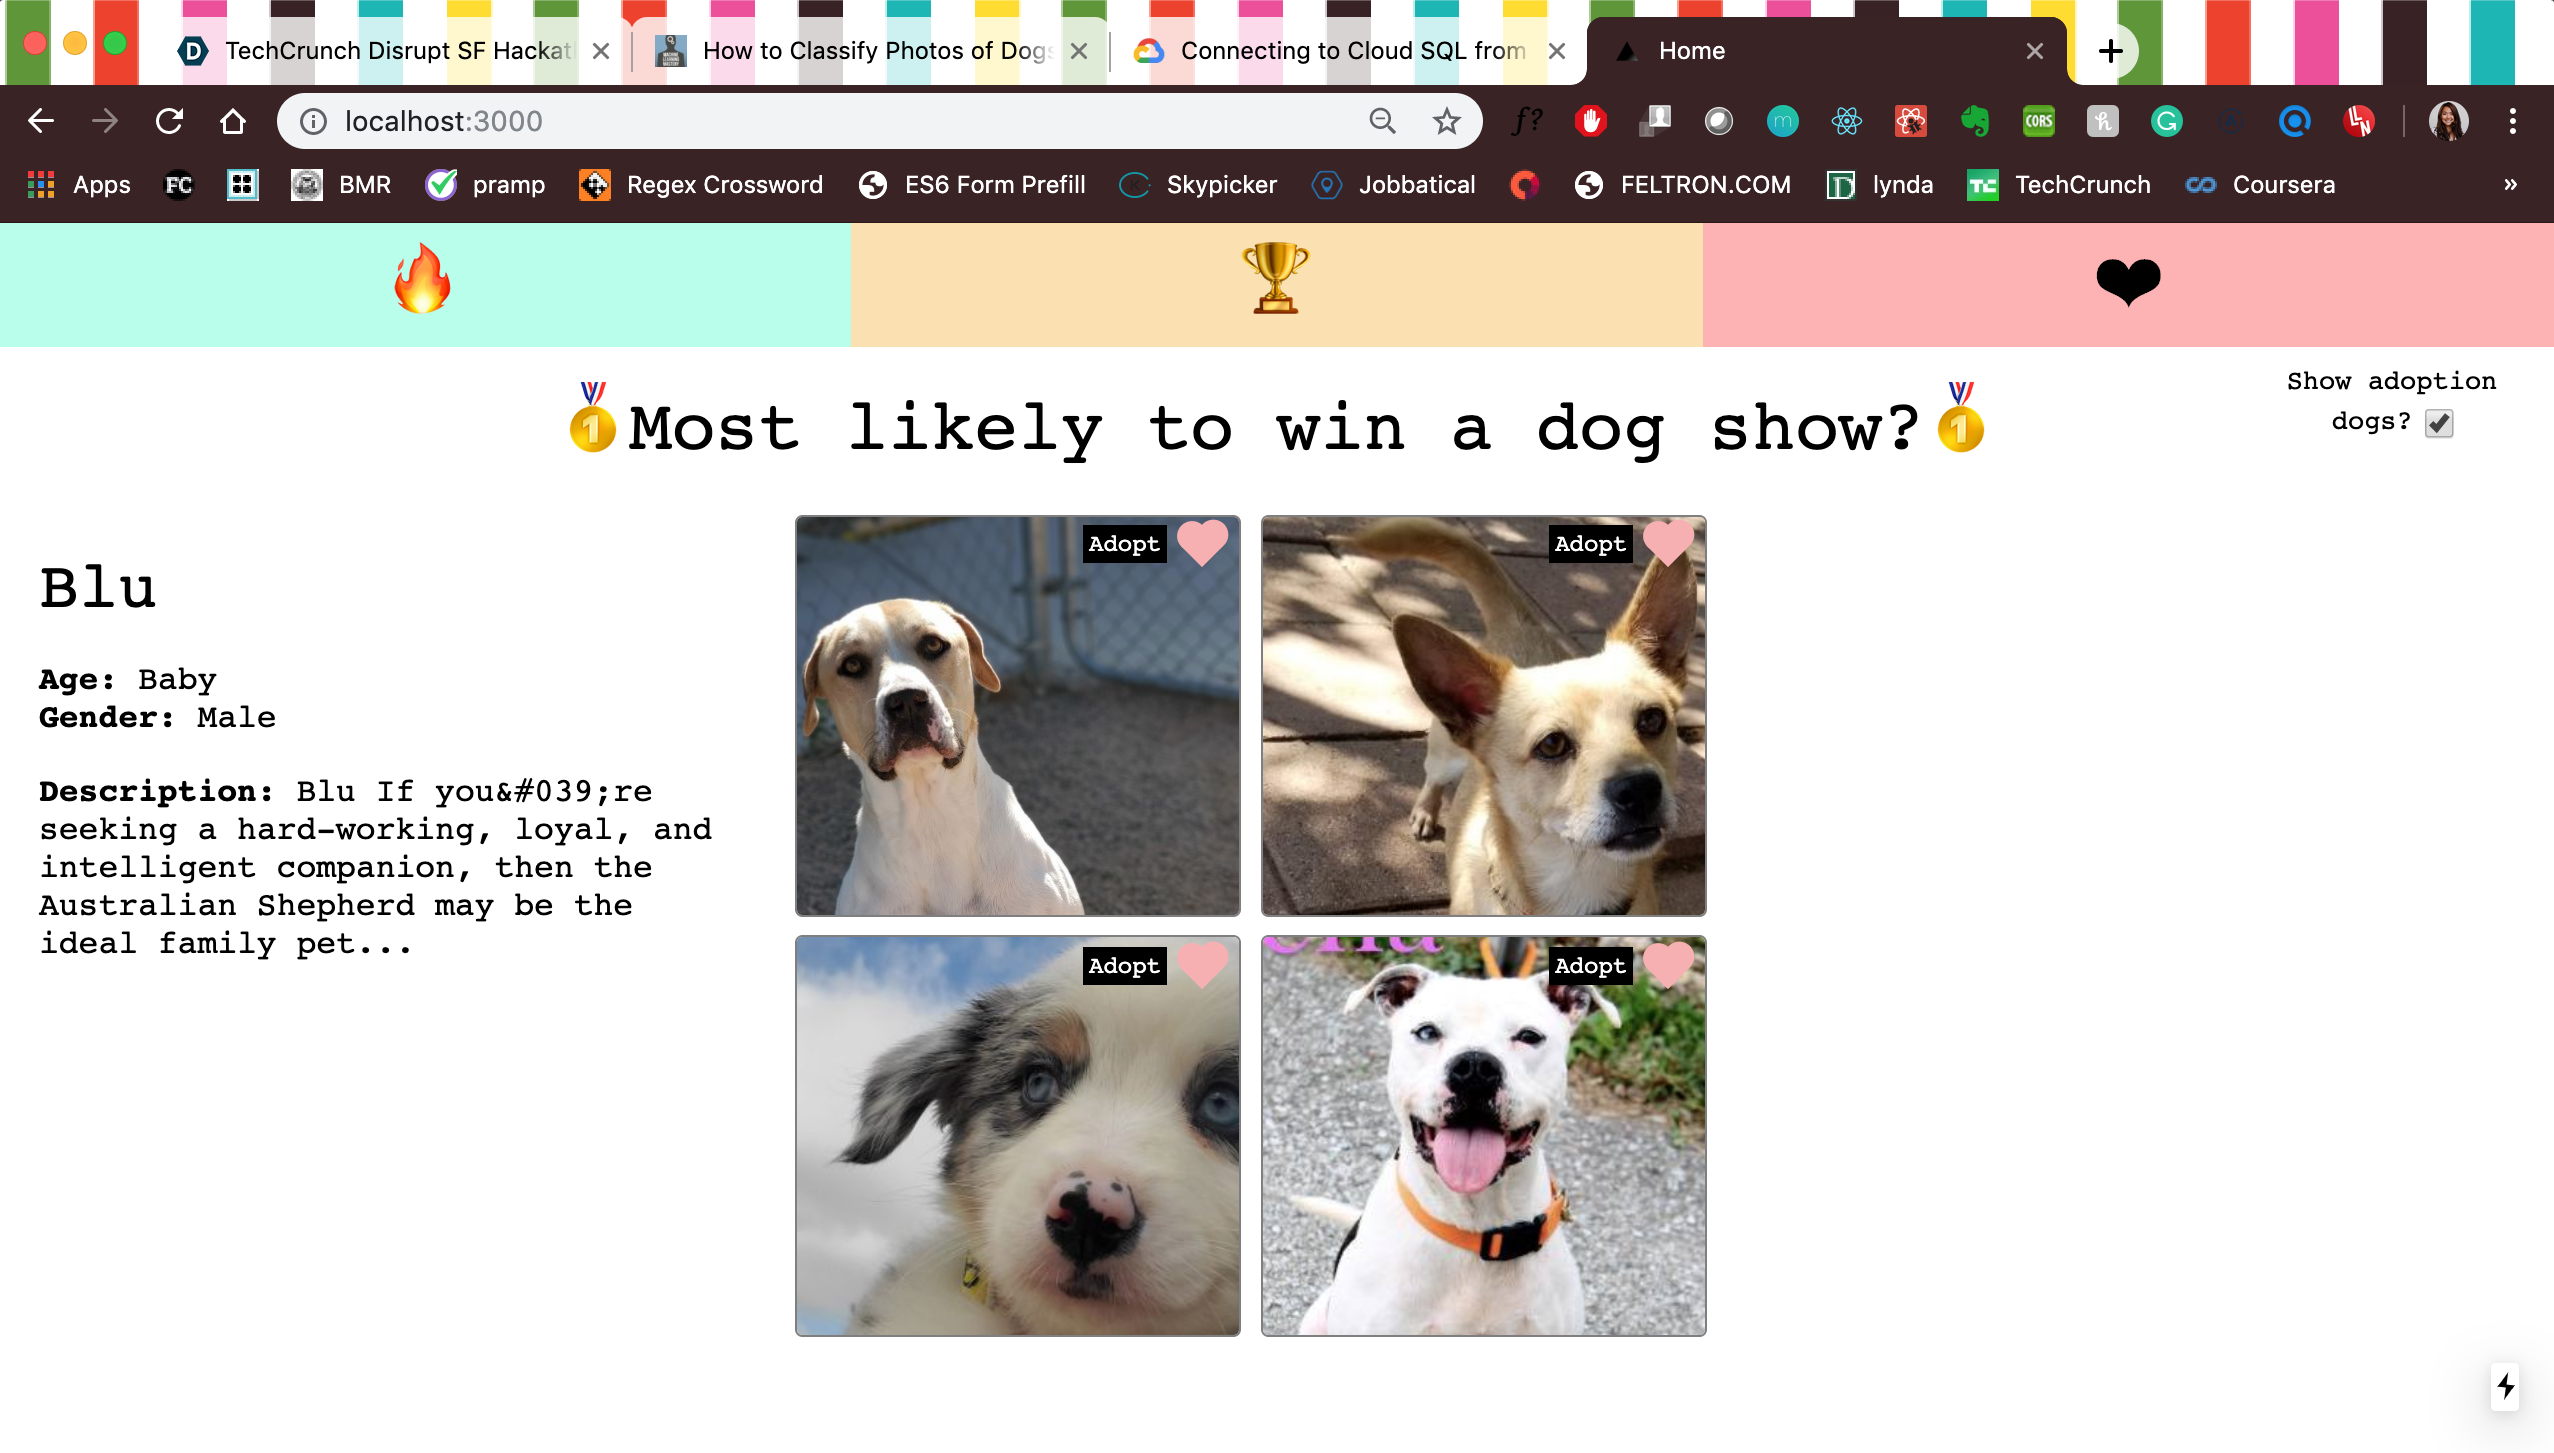The width and height of the screenshot is (2554, 1453).
Task: Click the localhost:3000 address bar
Action: 800,122
